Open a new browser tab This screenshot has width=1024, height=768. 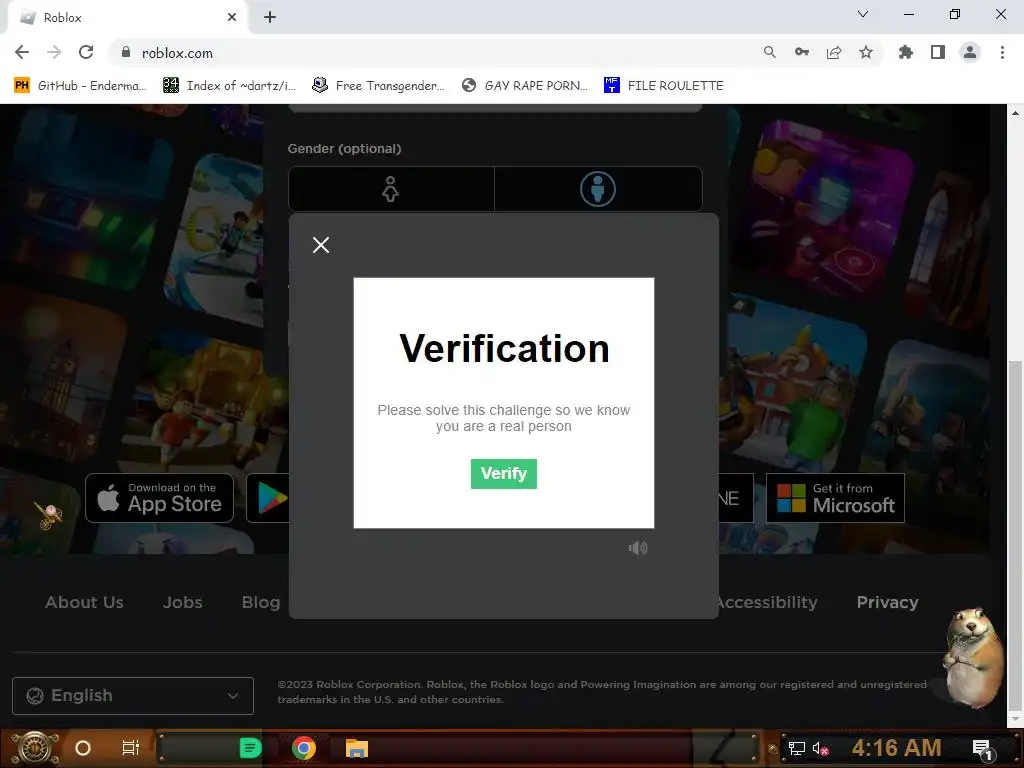coord(270,18)
